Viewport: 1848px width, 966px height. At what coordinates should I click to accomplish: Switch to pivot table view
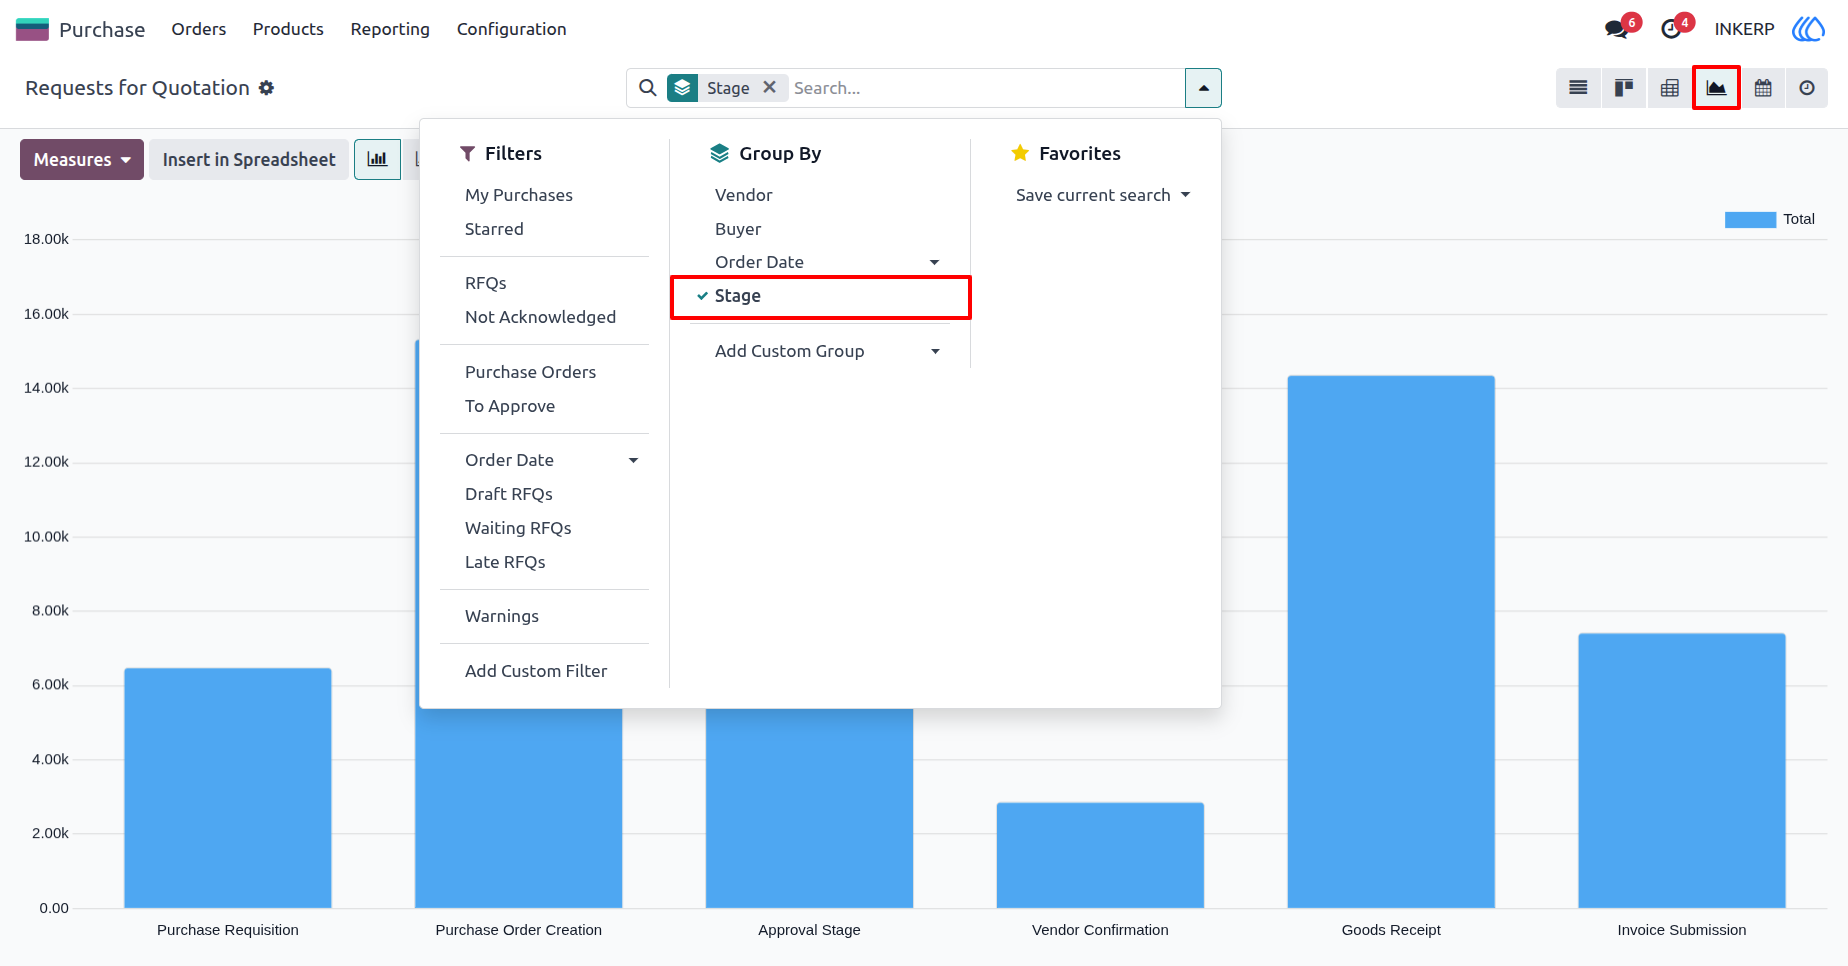pyautogui.click(x=1670, y=88)
